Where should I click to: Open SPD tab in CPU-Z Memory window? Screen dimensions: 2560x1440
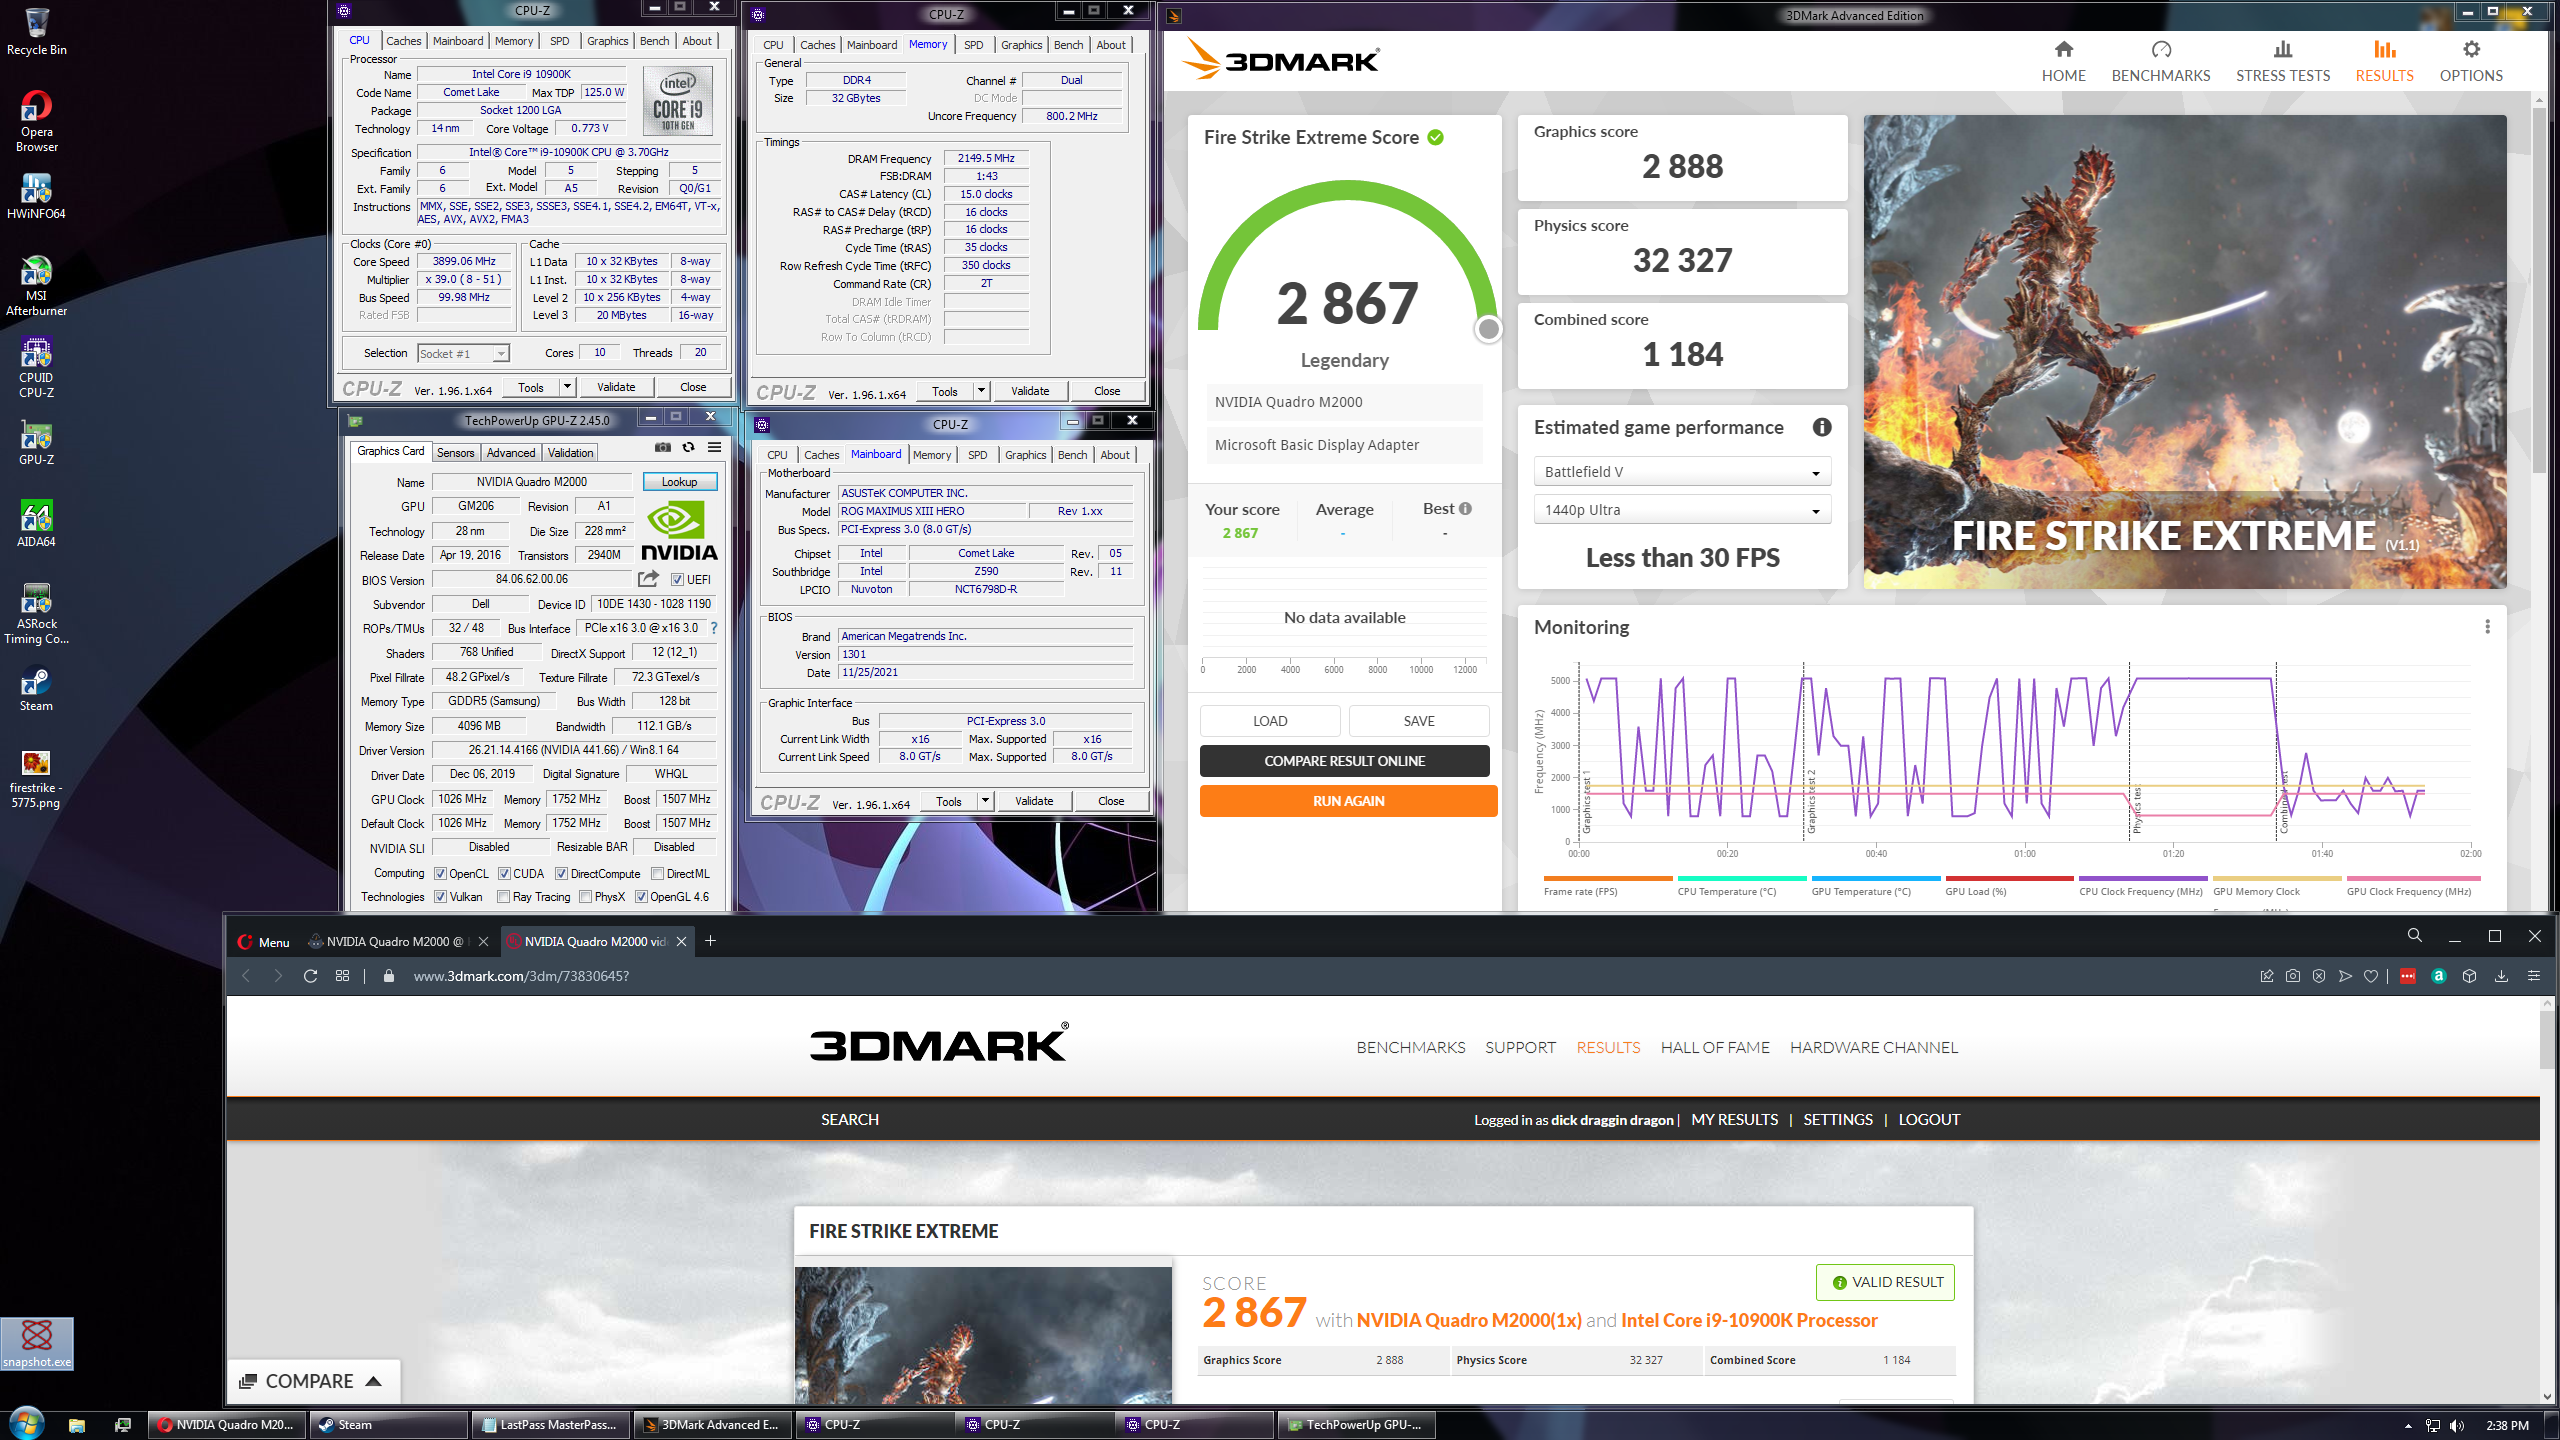pos(973,45)
